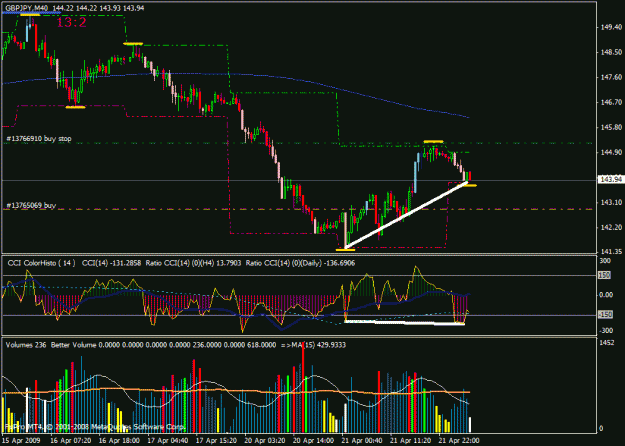Click the 300 level on CCI scale
The height and width of the screenshot is (446, 625).
click(605, 261)
